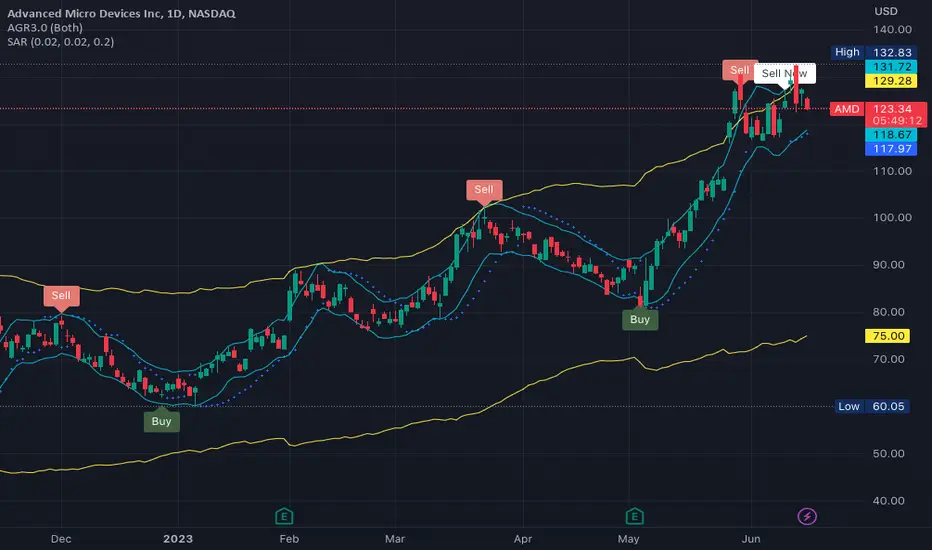Click the Buy signal near 2023
Screen dimensions: 932x550
tap(162, 422)
